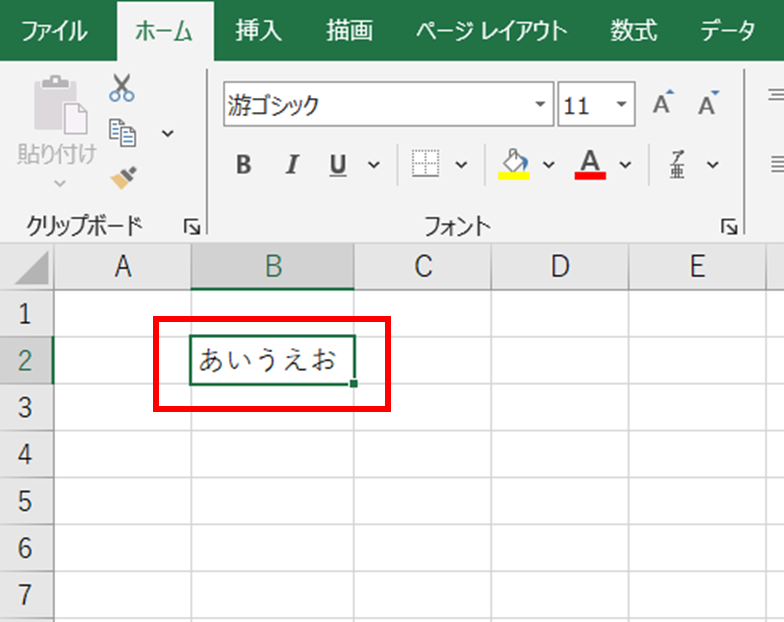Click the Cut scissors icon
784x622 pixels.
click(x=122, y=88)
